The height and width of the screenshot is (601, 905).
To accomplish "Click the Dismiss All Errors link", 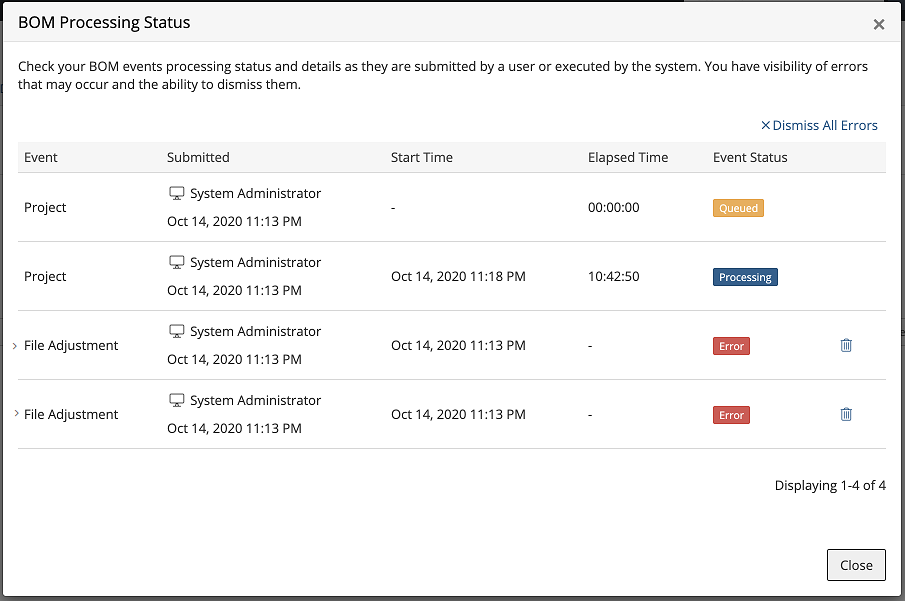I will pyautogui.click(x=825, y=125).
